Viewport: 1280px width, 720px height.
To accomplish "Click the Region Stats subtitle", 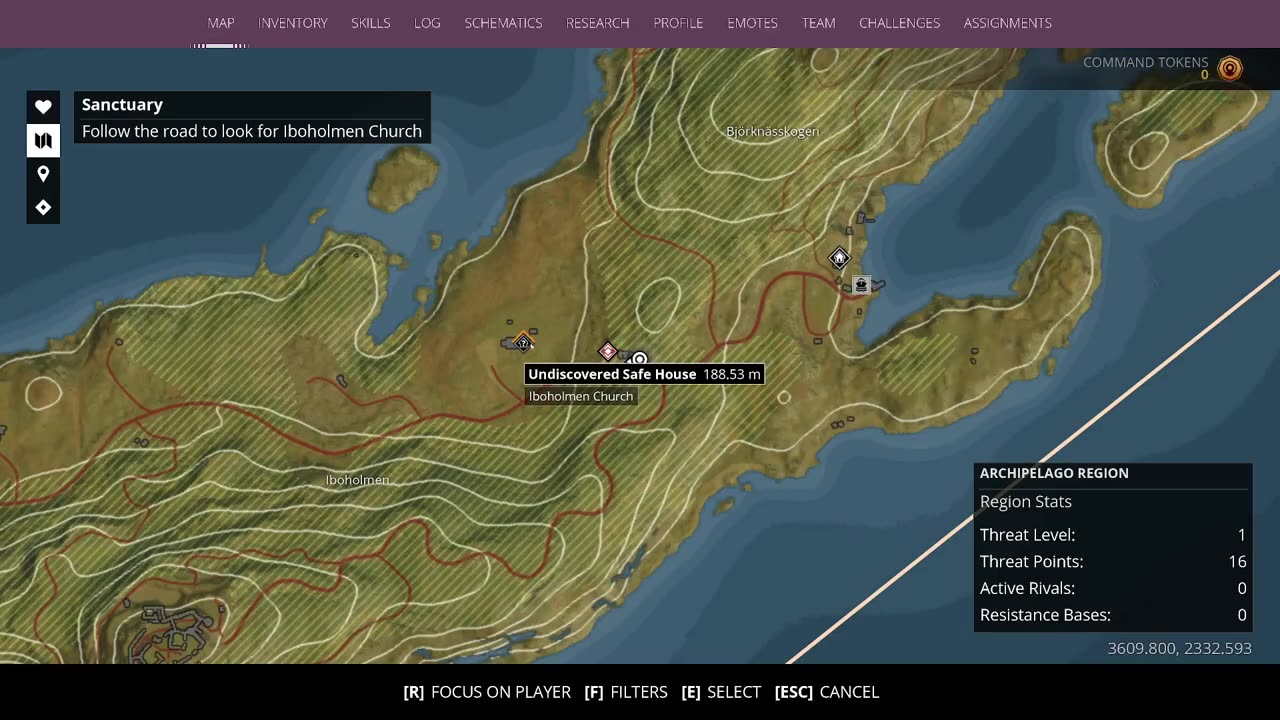I will (1026, 502).
